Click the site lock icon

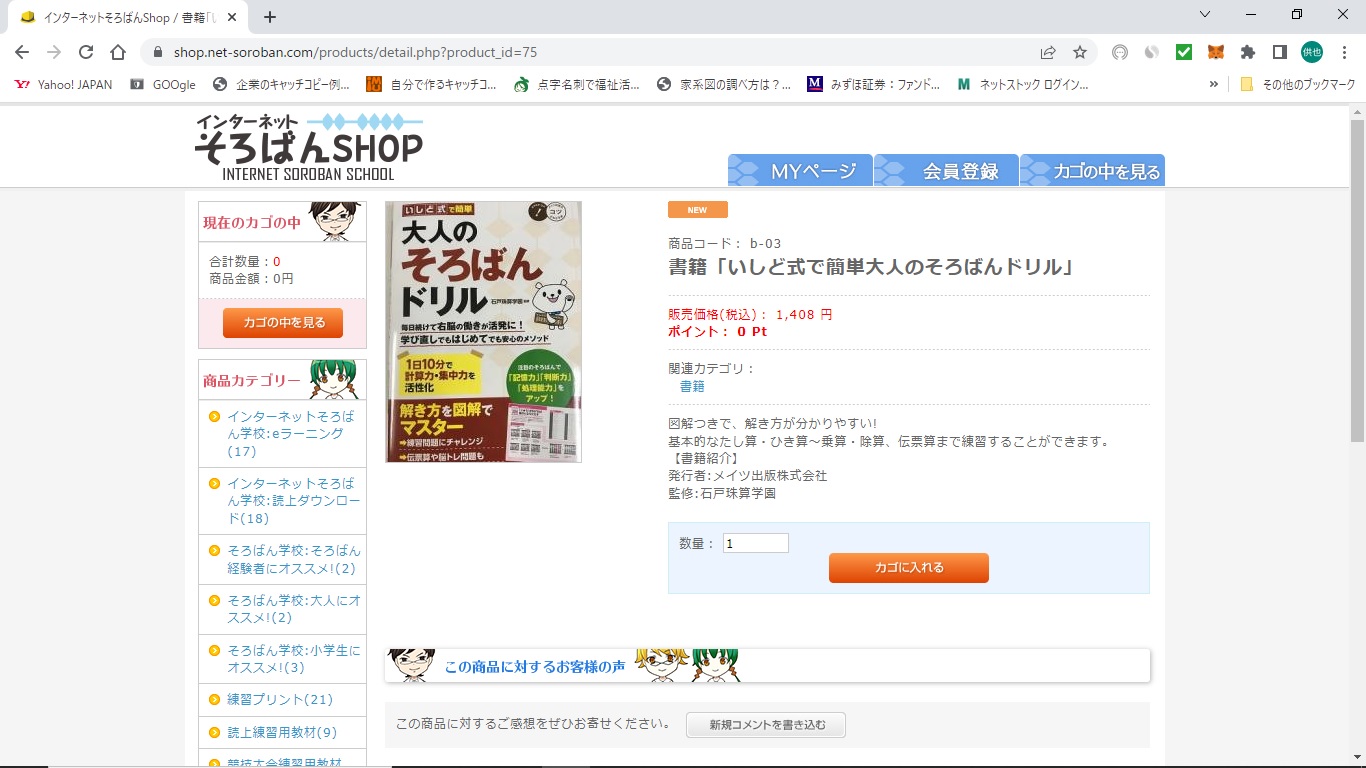pyautogui.click(x=157, y=52)
